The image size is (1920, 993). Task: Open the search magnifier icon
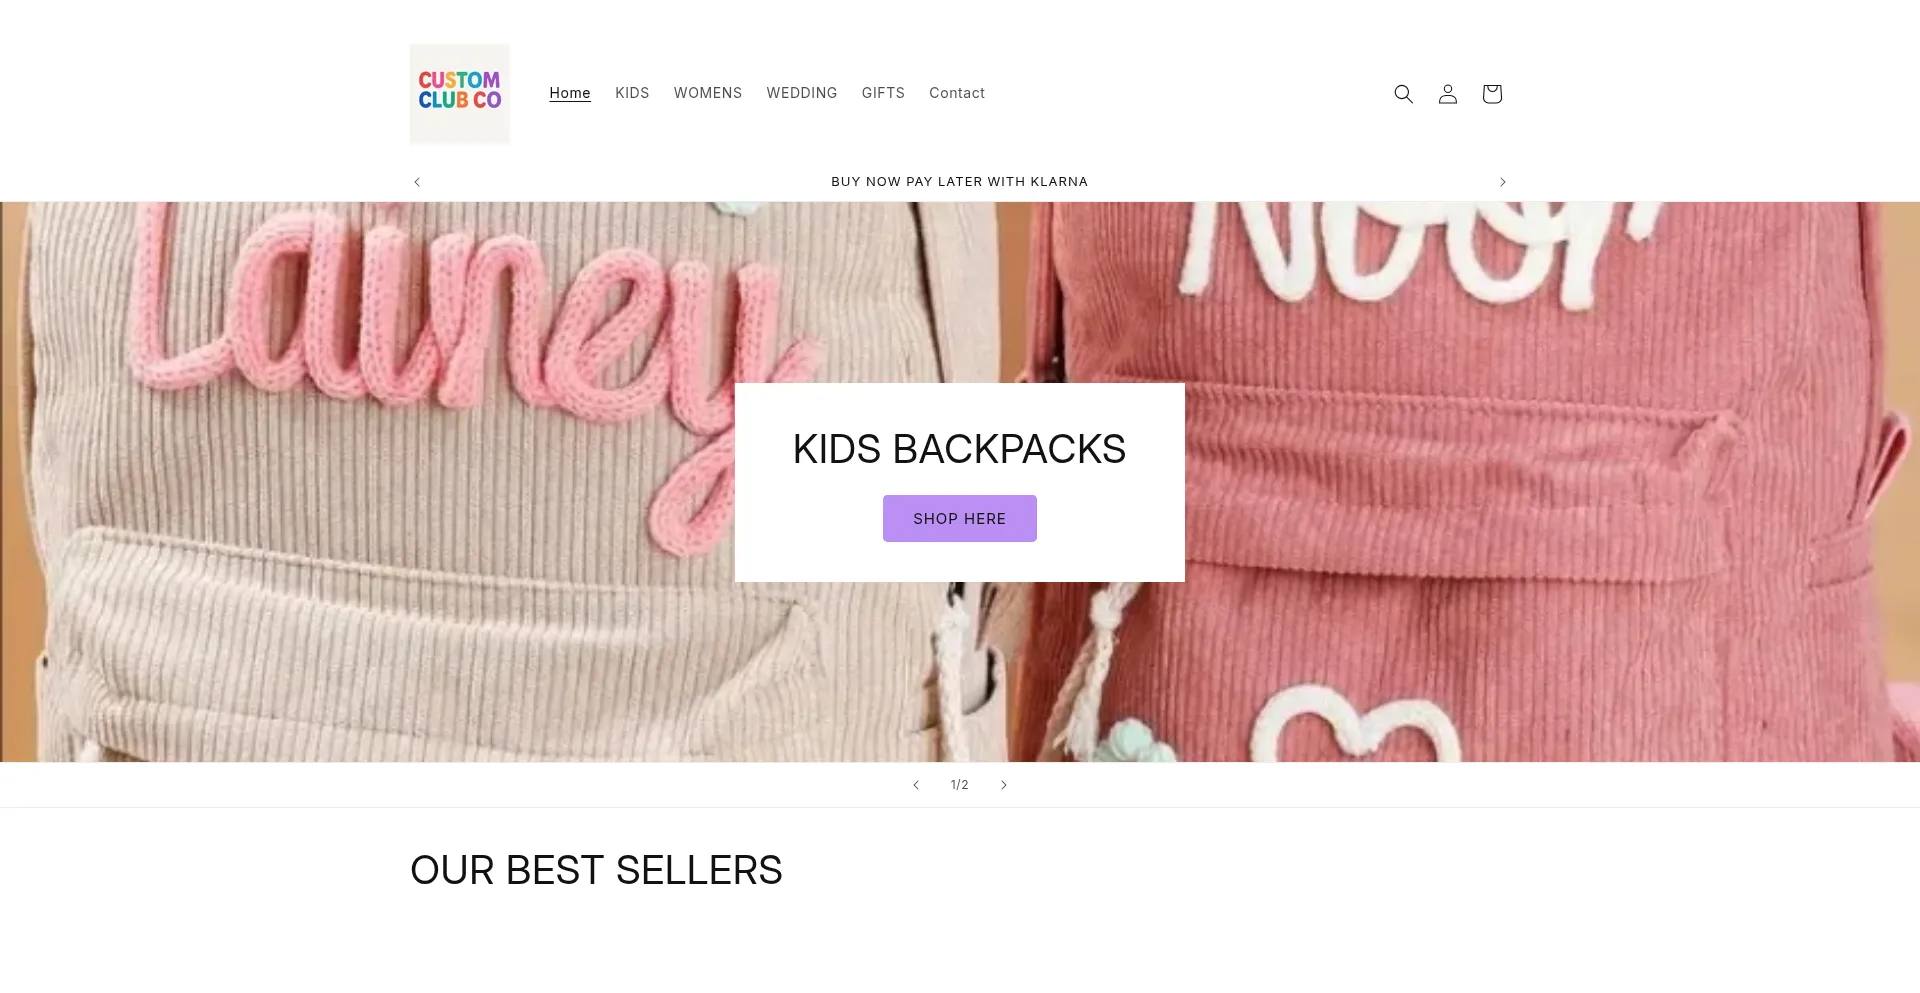pos(1403,93)
